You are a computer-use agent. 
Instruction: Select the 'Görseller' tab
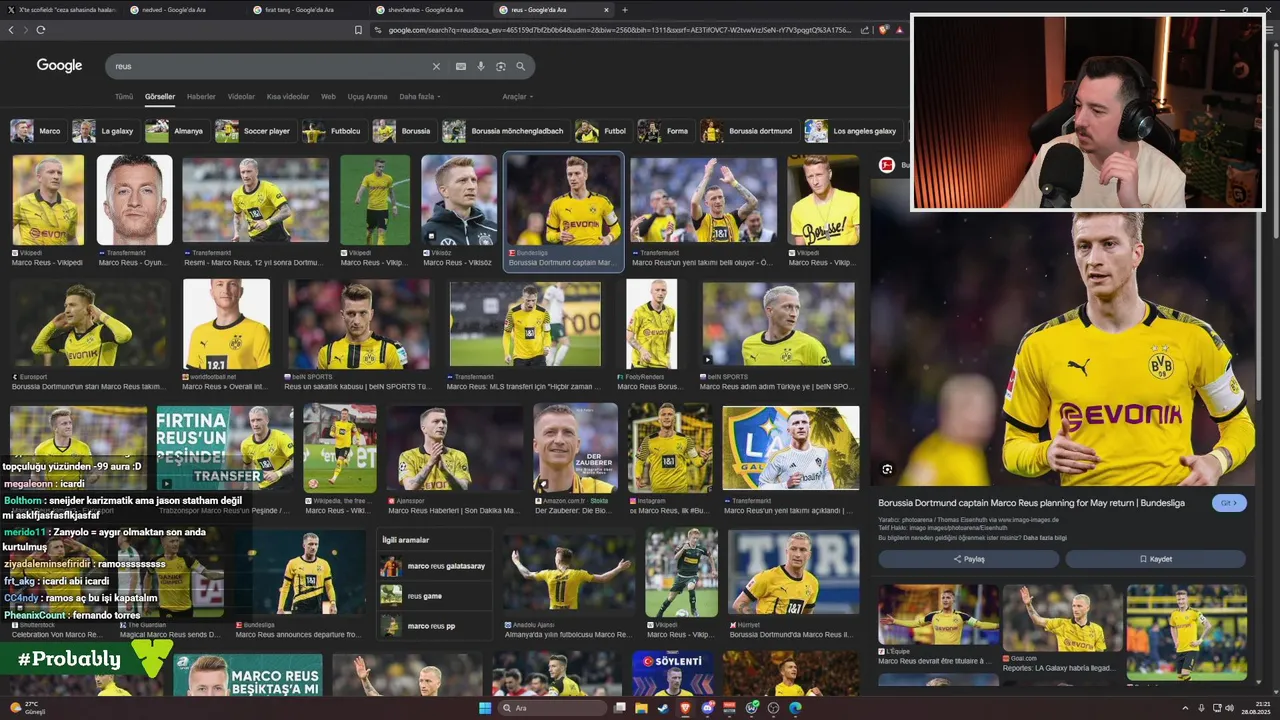click(x=160, y=97)
